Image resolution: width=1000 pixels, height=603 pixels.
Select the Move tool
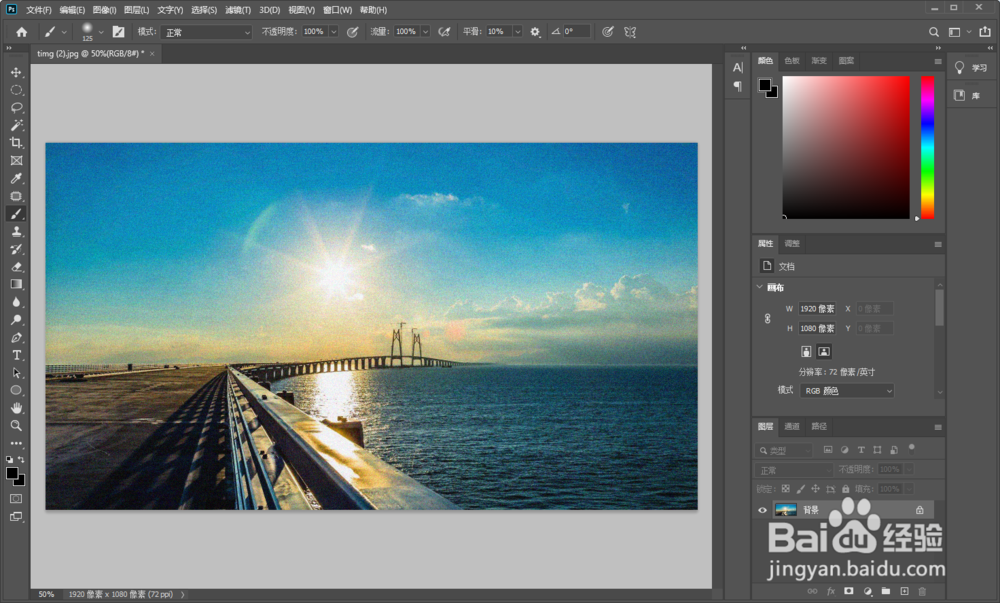tap(16, 73)
